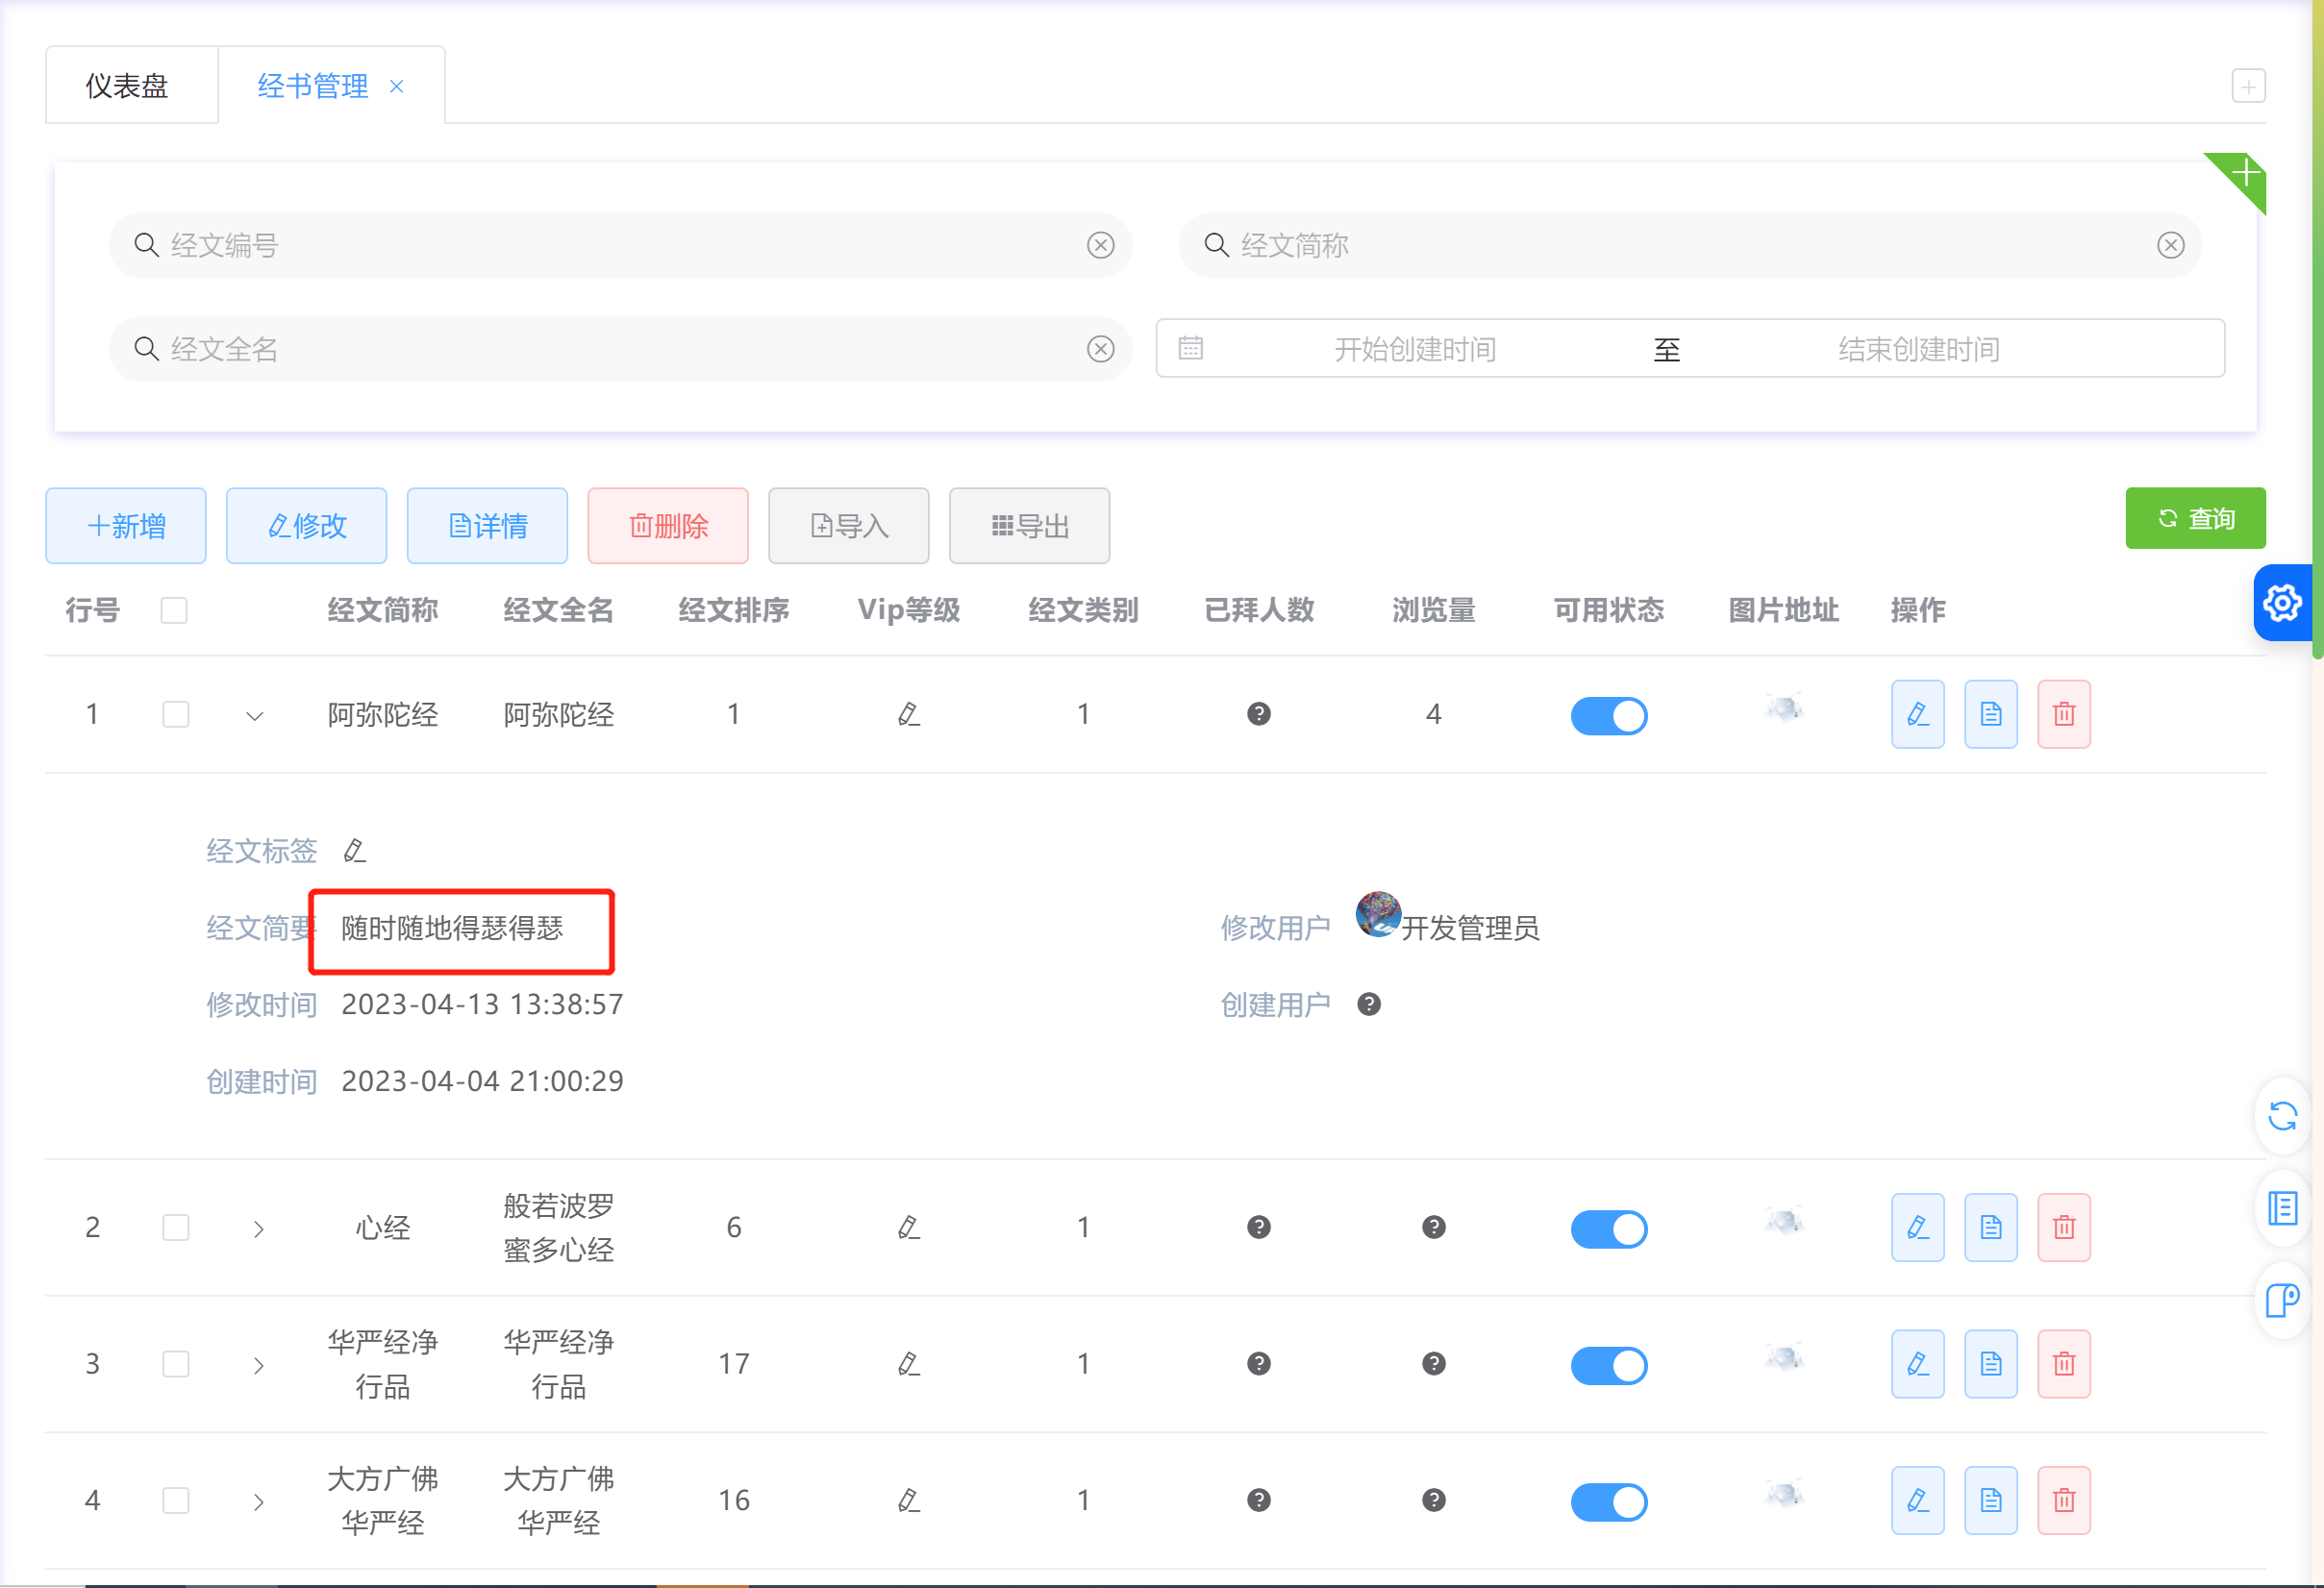Open the settings gear on the right edge
Screen dimensions: 2324x1588
[x=2283, y=603]
